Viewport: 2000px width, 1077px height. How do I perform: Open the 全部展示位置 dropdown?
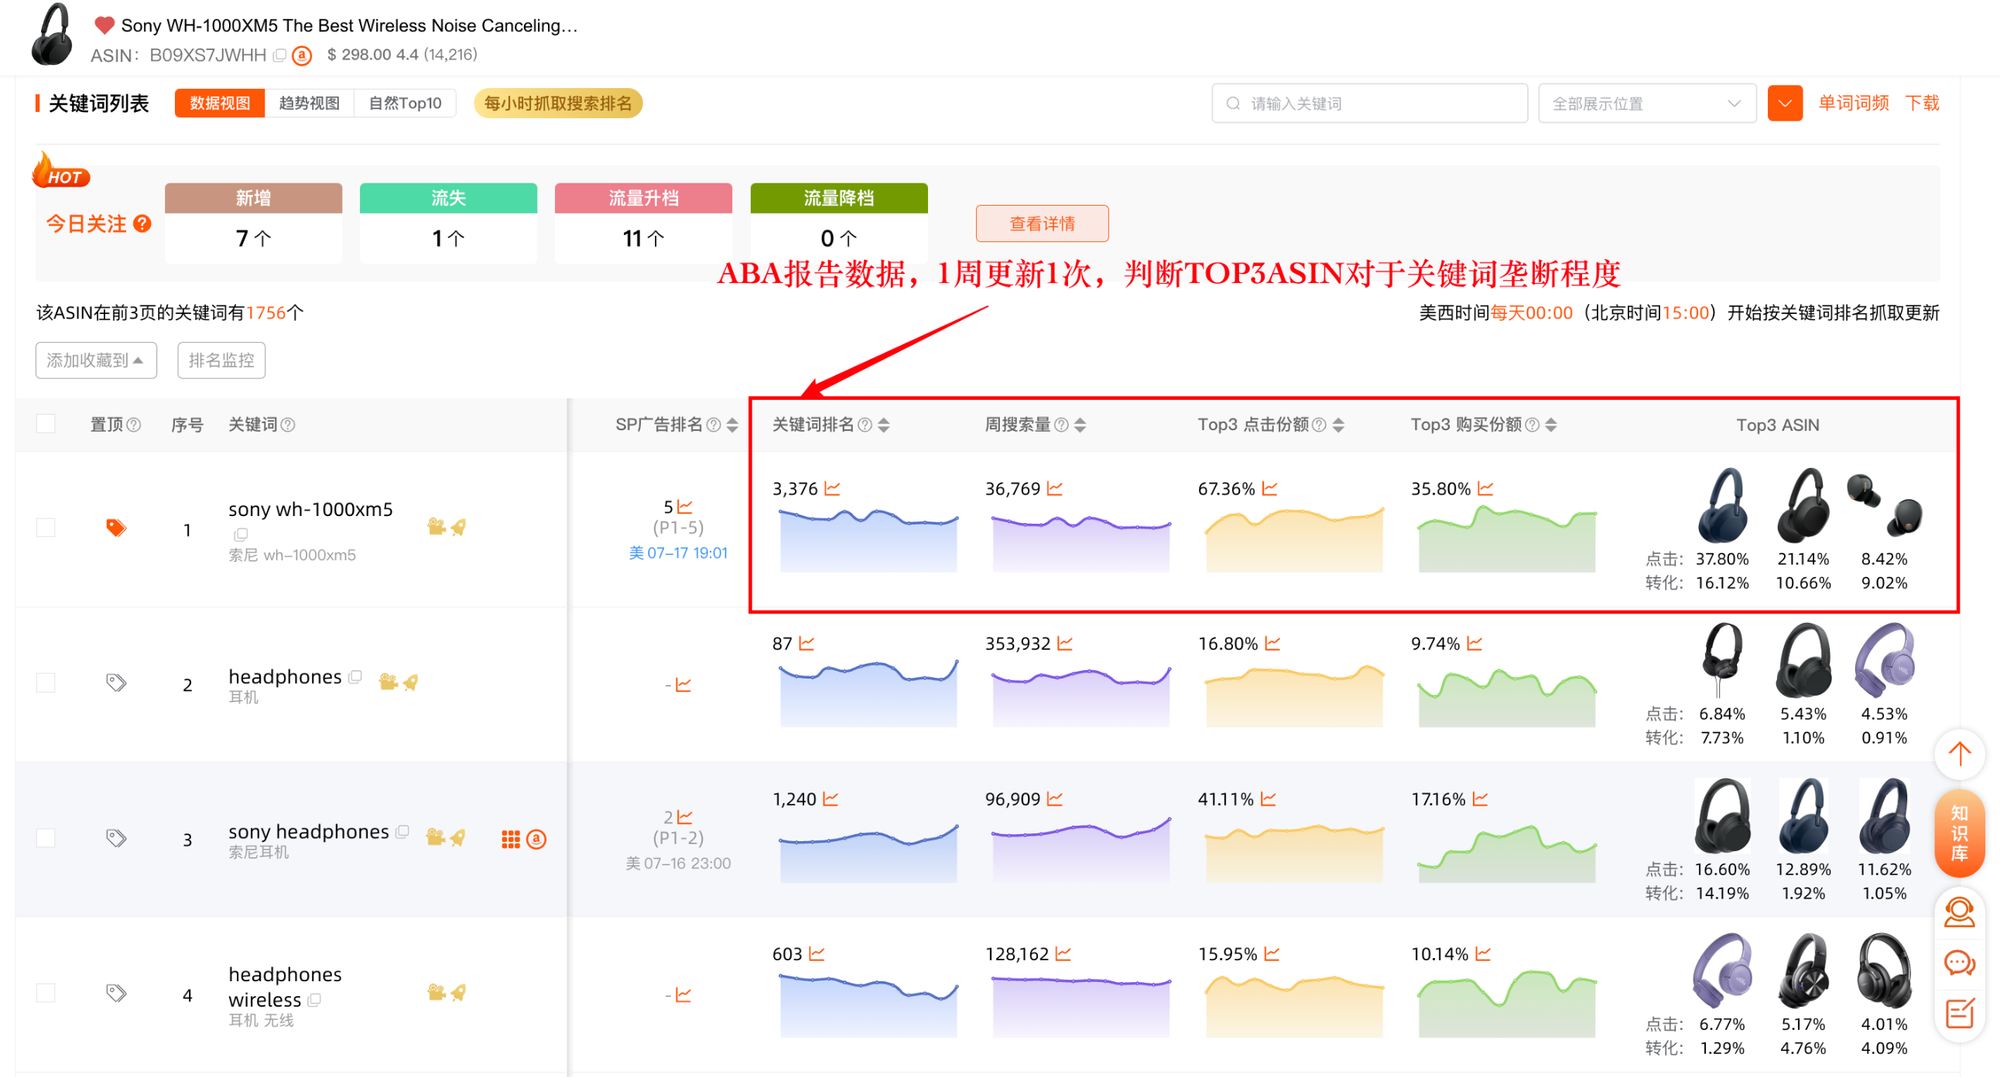pyautogui.click(x=1647, y=103)
